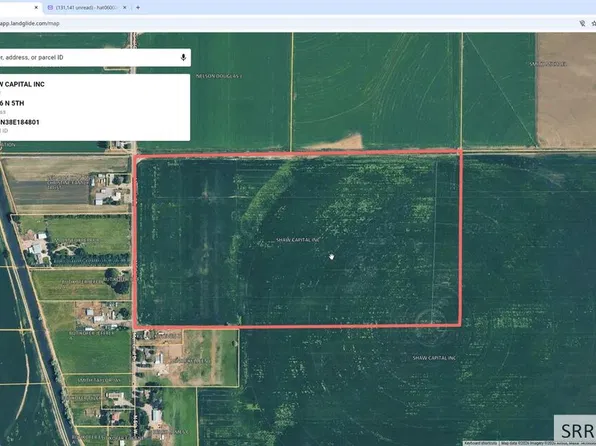Click the bookmark star icon in address bar
596x446 pixels.
[x=593, y=24]
